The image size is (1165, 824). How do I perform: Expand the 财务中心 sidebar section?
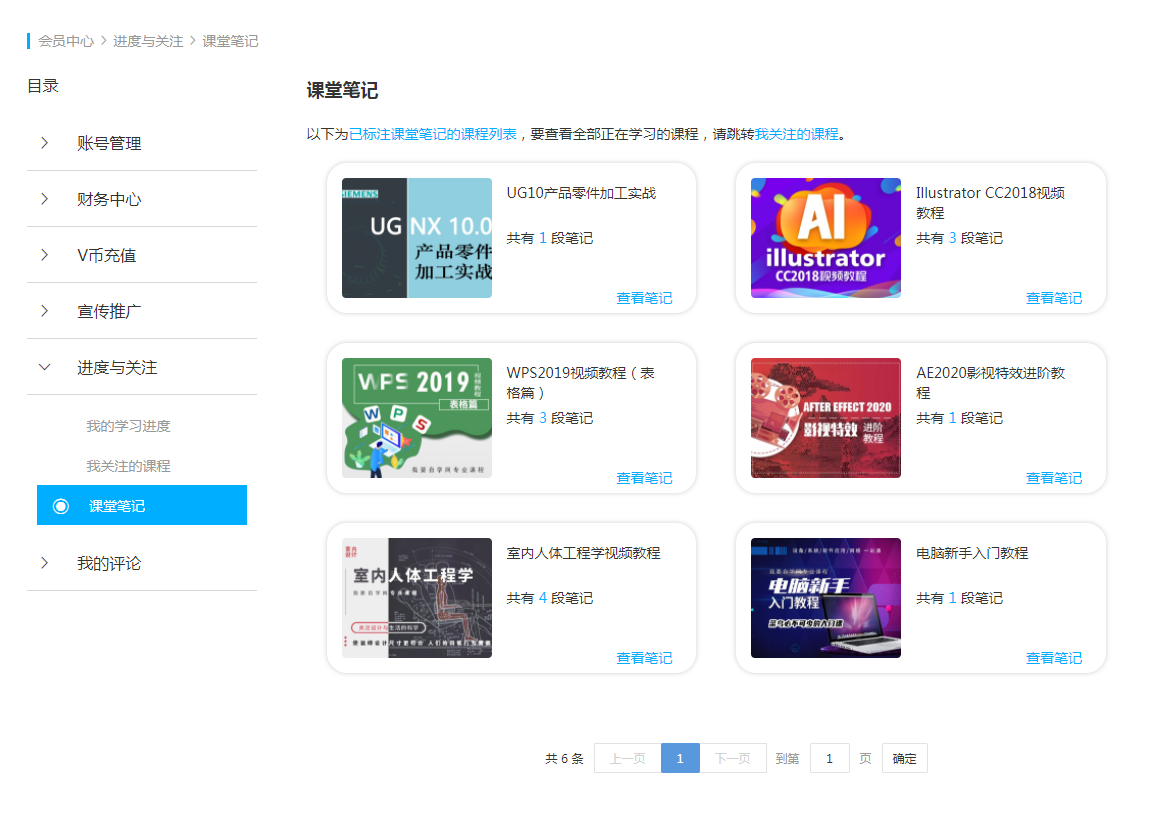click(44, 199)
